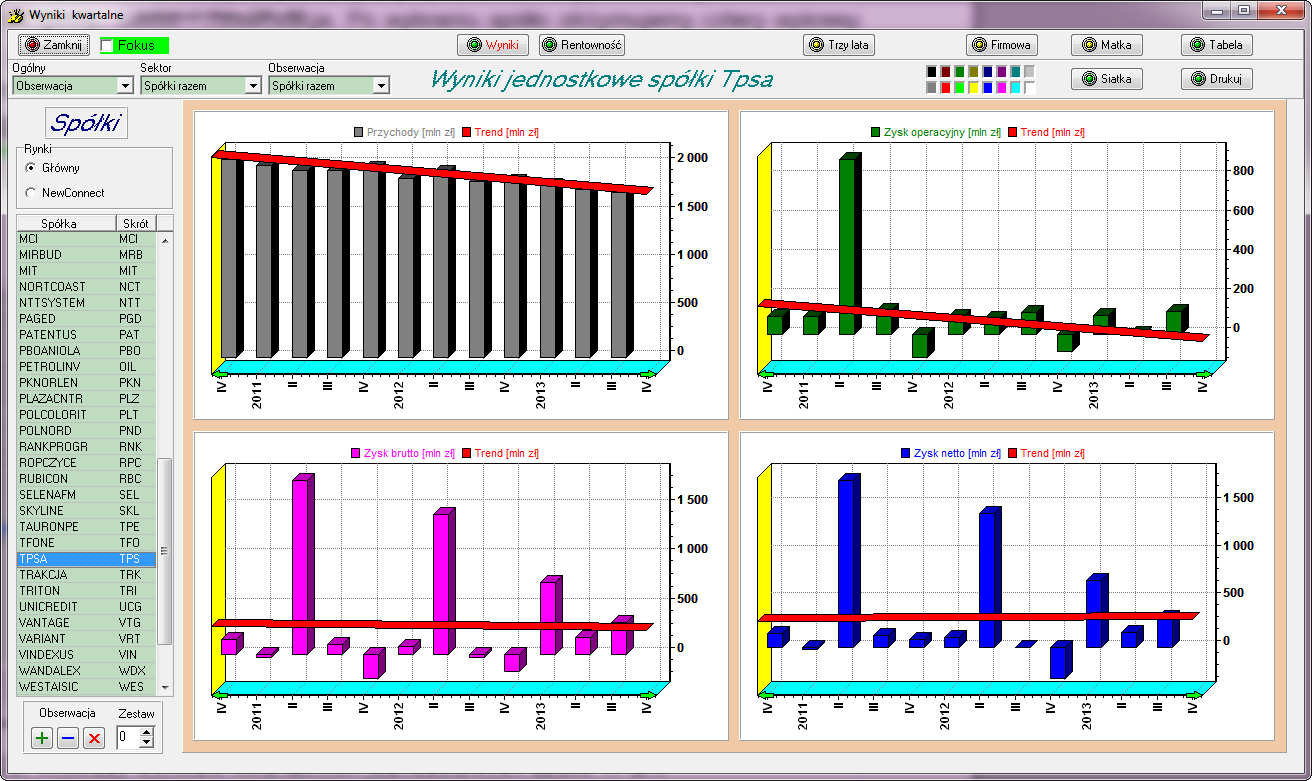Click the red X Obserwacja delete button
The image size is (1312, 781).
[x=94, y=739]
